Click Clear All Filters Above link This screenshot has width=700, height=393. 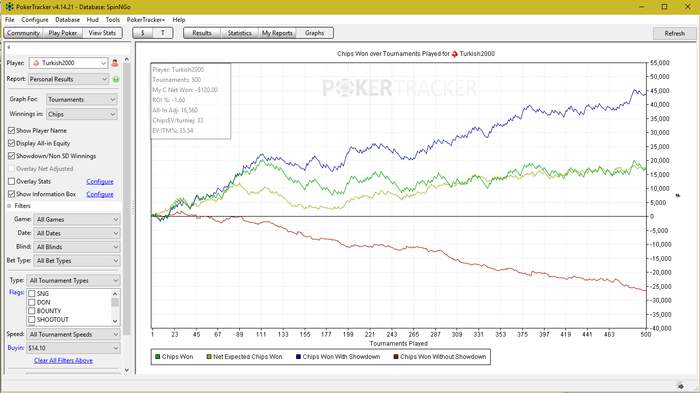pyautogui.click(x=63, y=360)
